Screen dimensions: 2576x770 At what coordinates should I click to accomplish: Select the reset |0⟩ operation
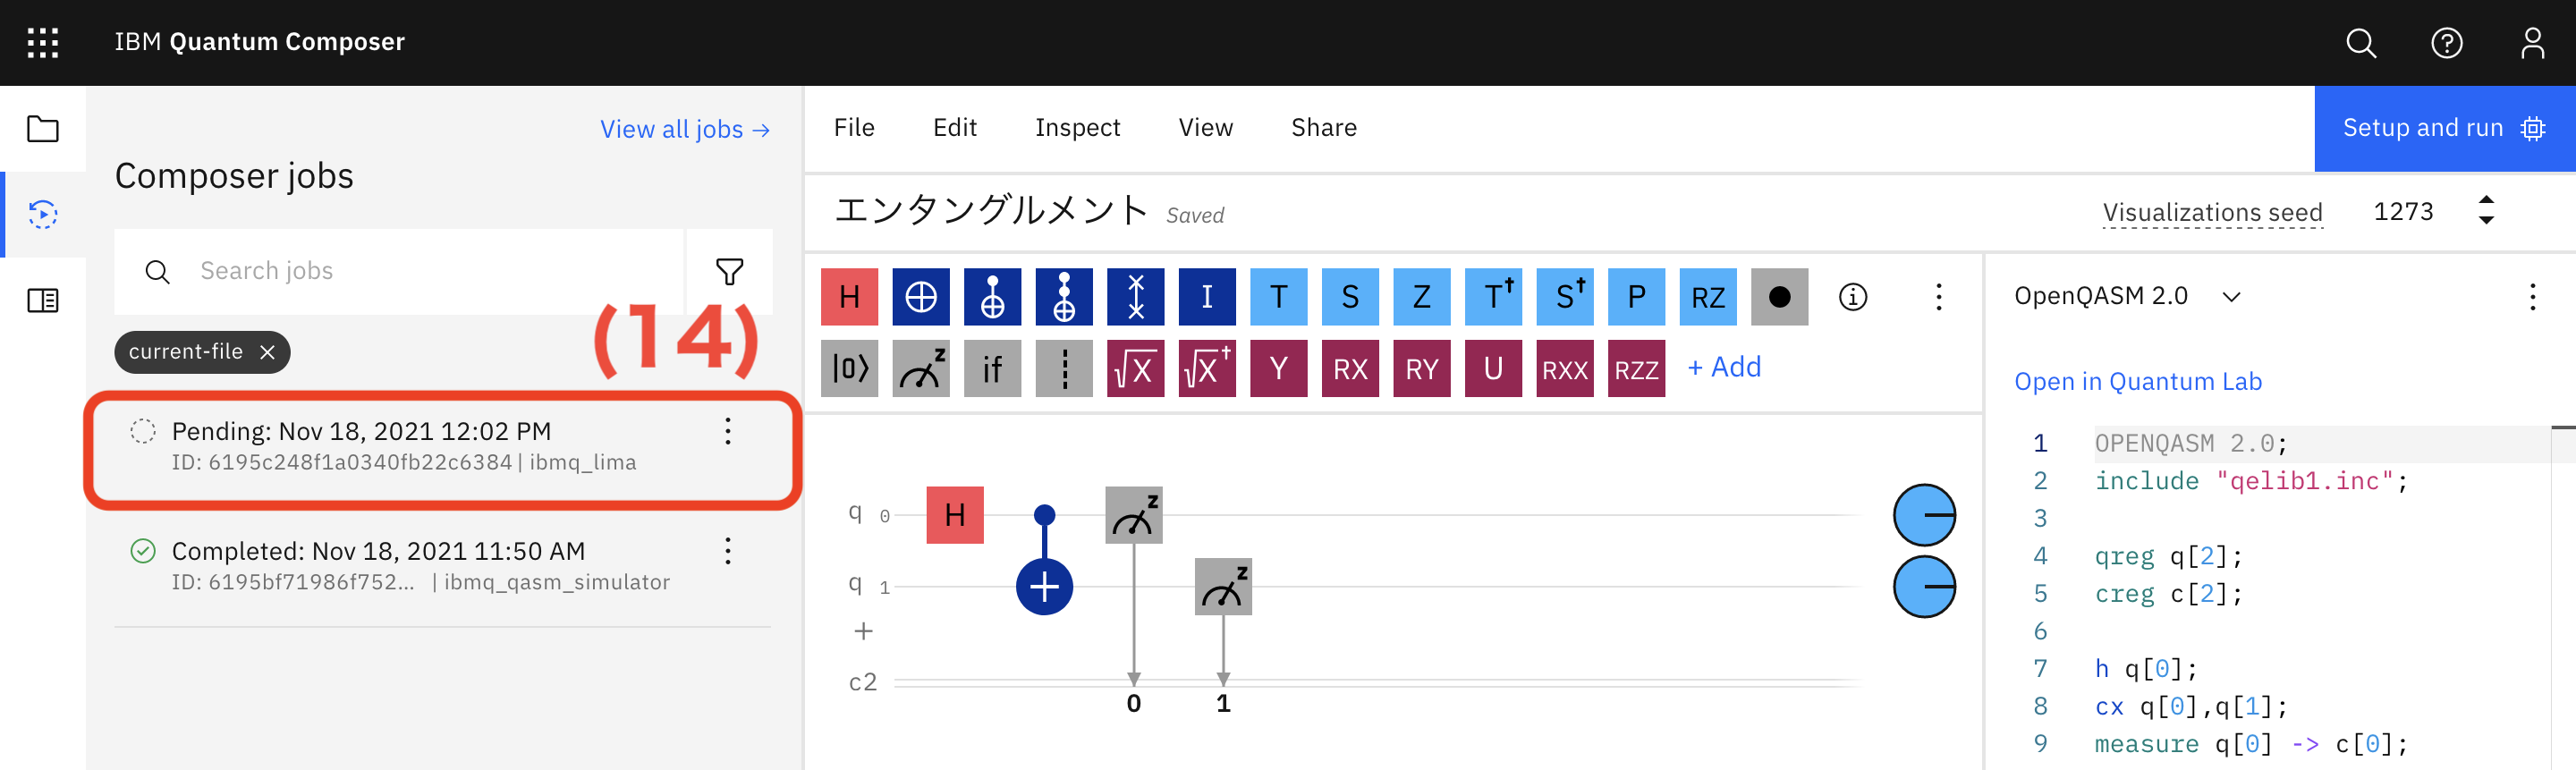point(849,368)
